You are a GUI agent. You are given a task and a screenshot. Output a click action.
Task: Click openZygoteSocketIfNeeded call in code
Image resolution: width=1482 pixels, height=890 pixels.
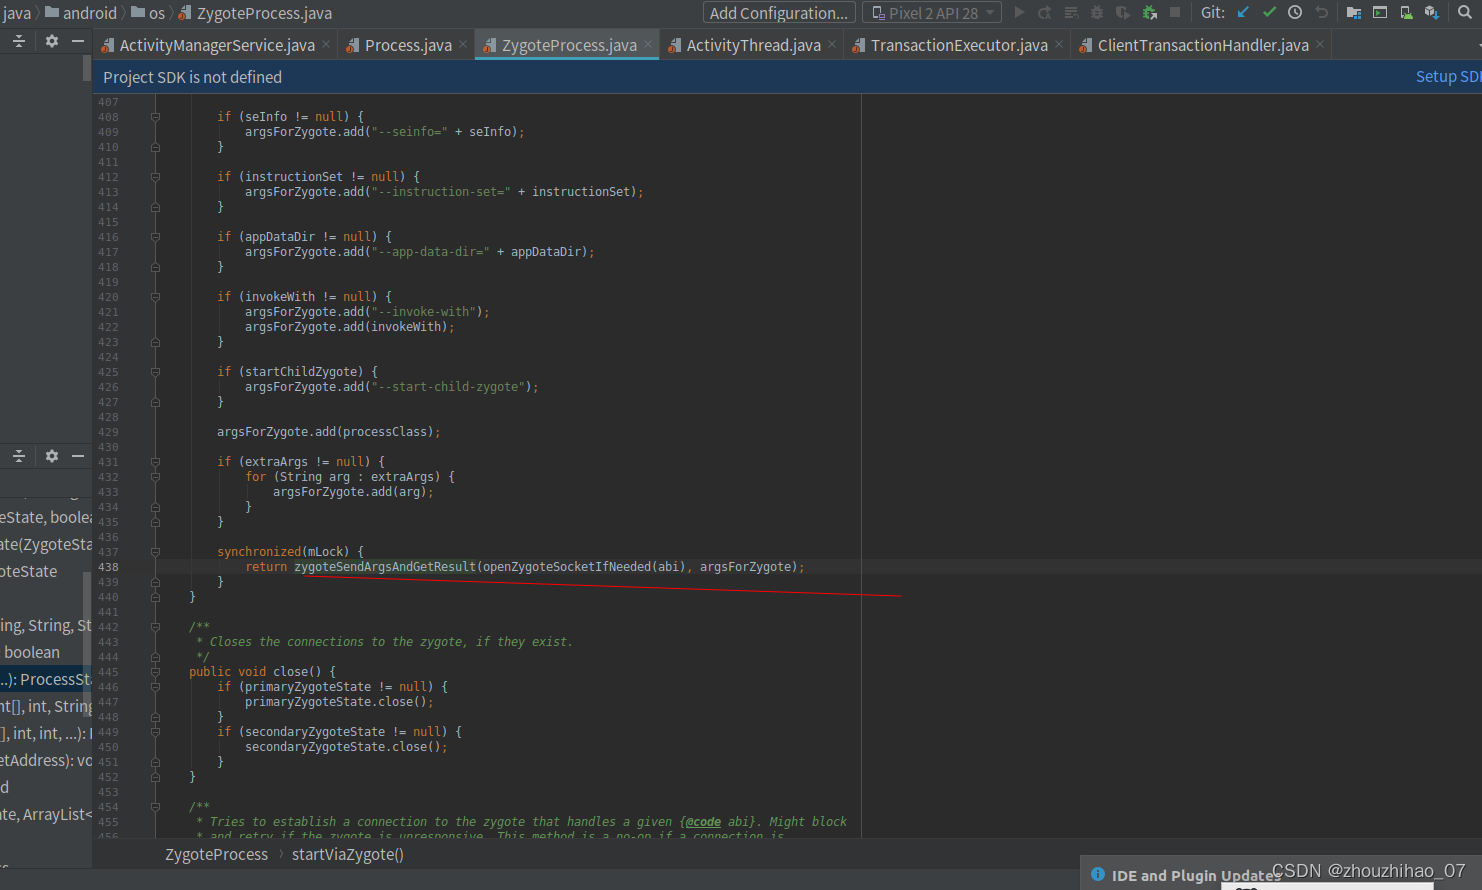567,567
